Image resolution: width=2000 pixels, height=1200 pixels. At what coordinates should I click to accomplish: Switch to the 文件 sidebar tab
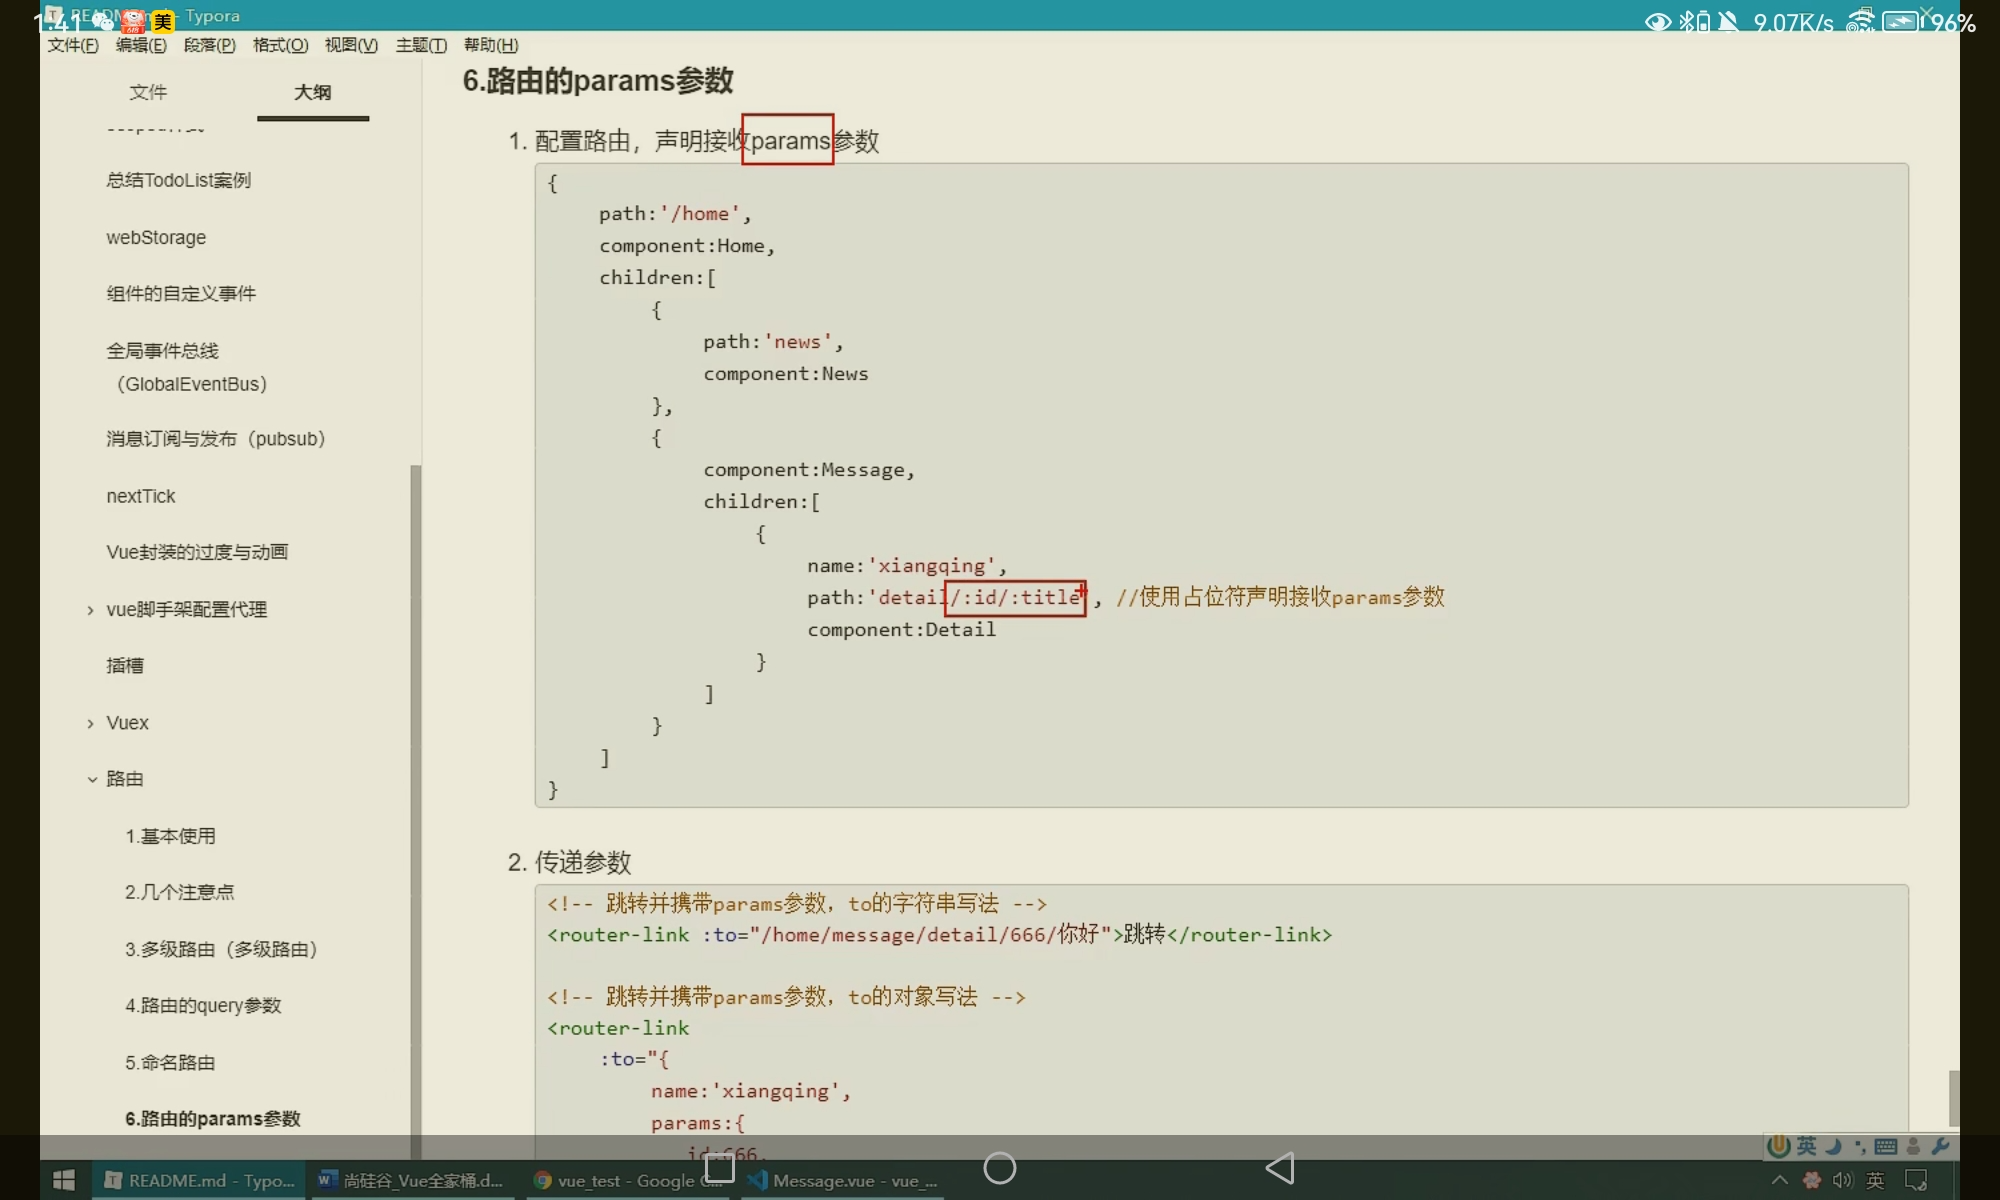148,92
